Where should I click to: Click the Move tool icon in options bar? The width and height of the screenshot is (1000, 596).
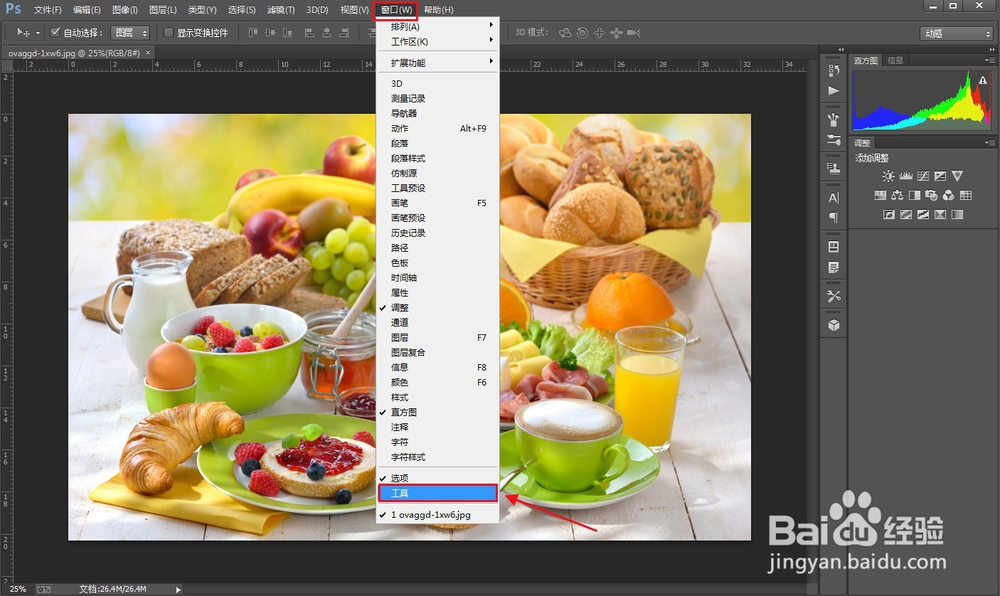pyautogui.click(x=23, y=33)
